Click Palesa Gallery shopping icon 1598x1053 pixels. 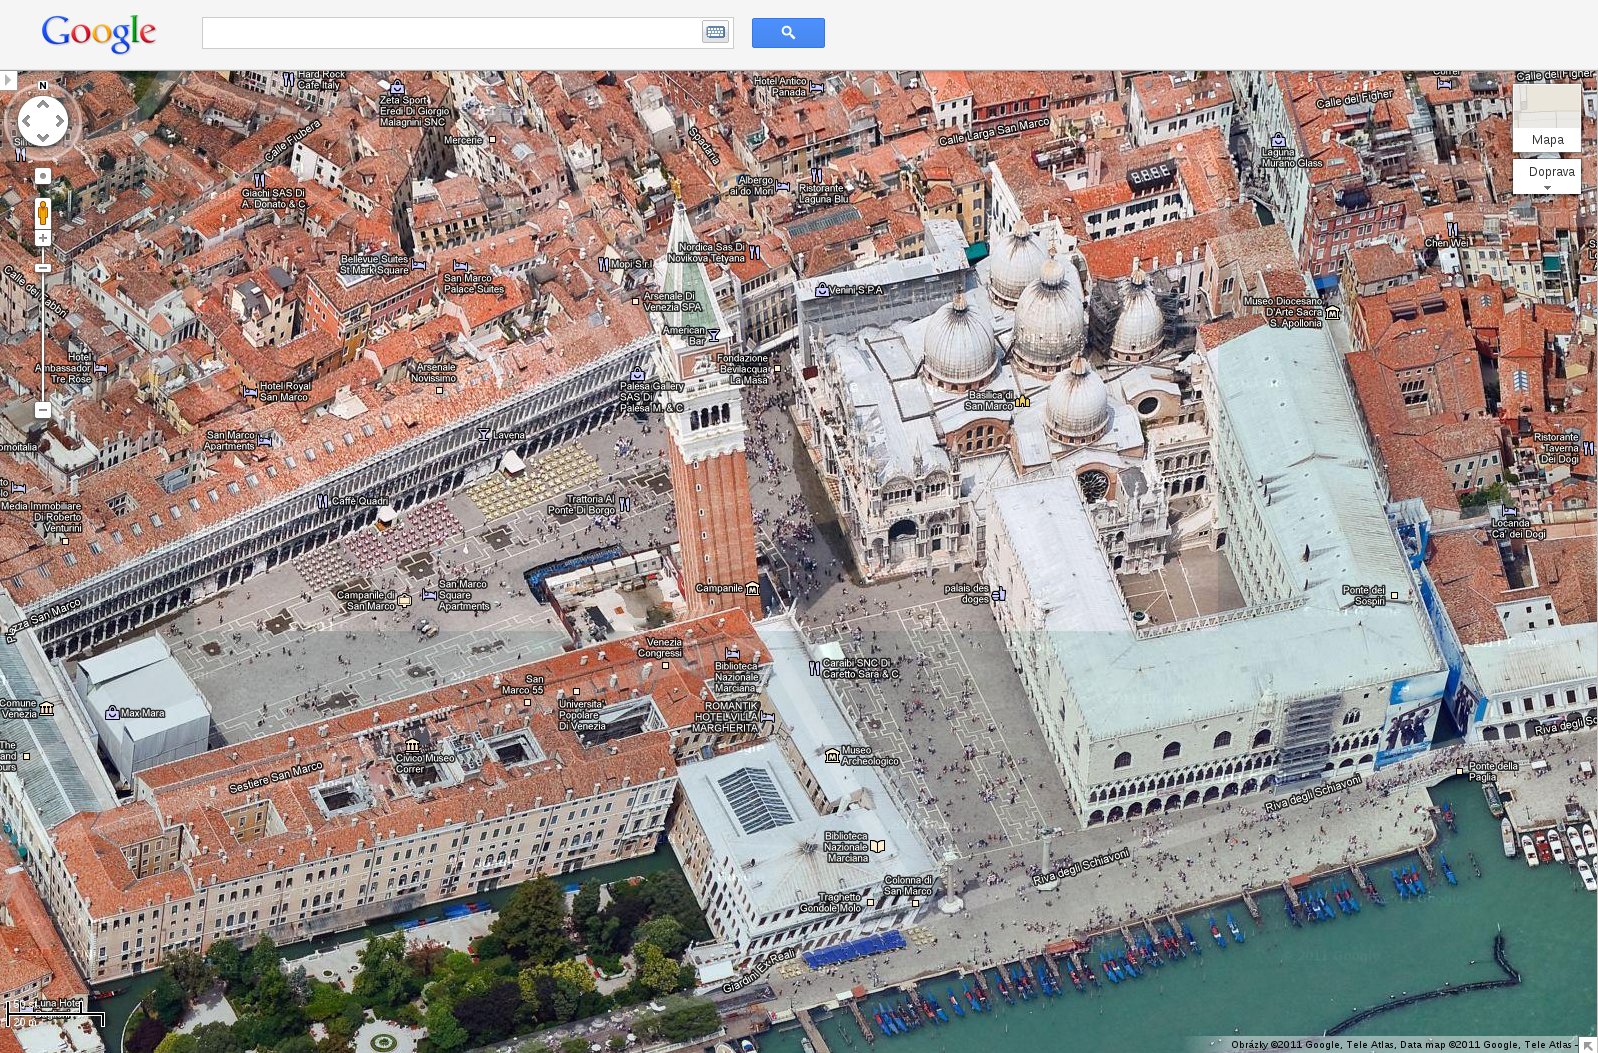[x=637, y=373]
